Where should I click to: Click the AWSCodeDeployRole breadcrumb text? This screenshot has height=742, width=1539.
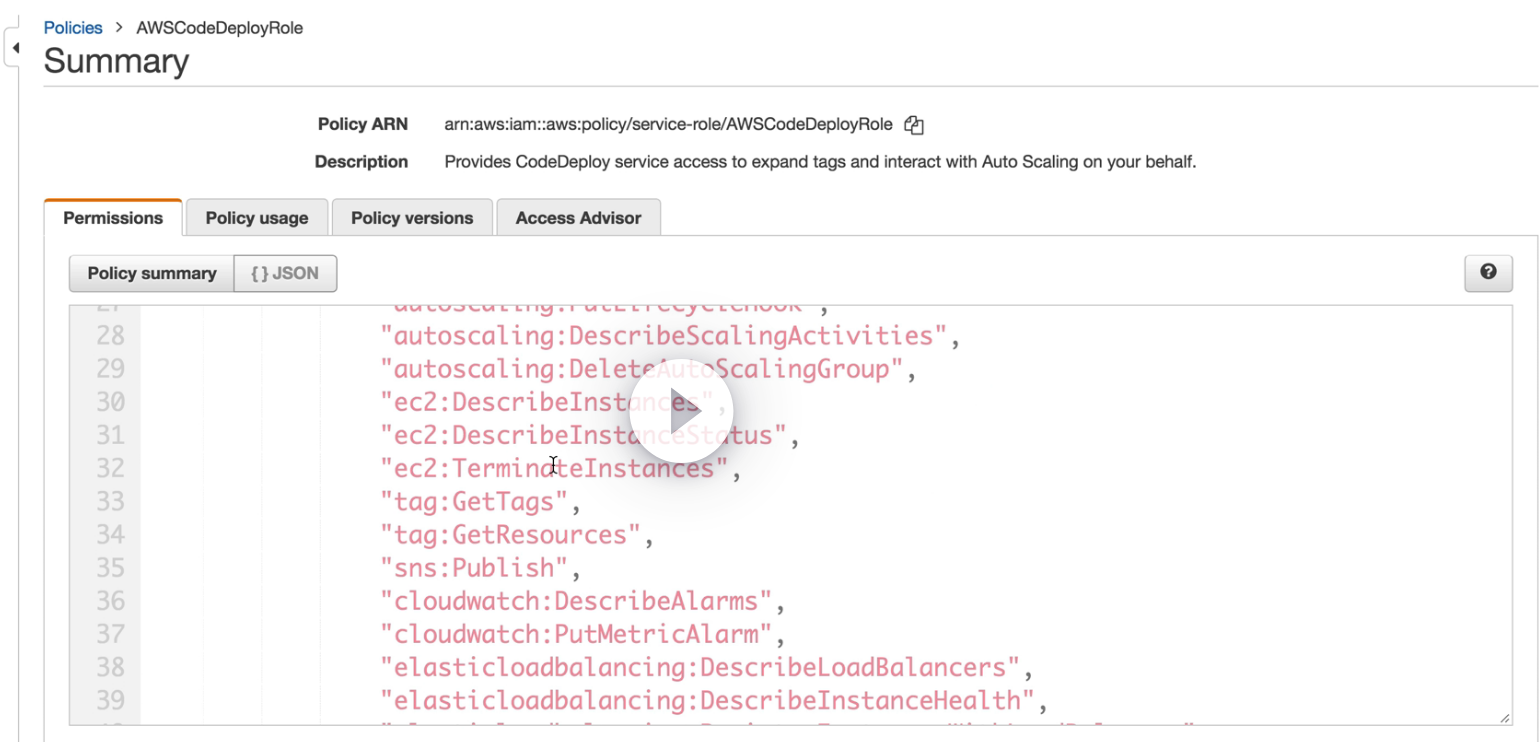[220, 28]
